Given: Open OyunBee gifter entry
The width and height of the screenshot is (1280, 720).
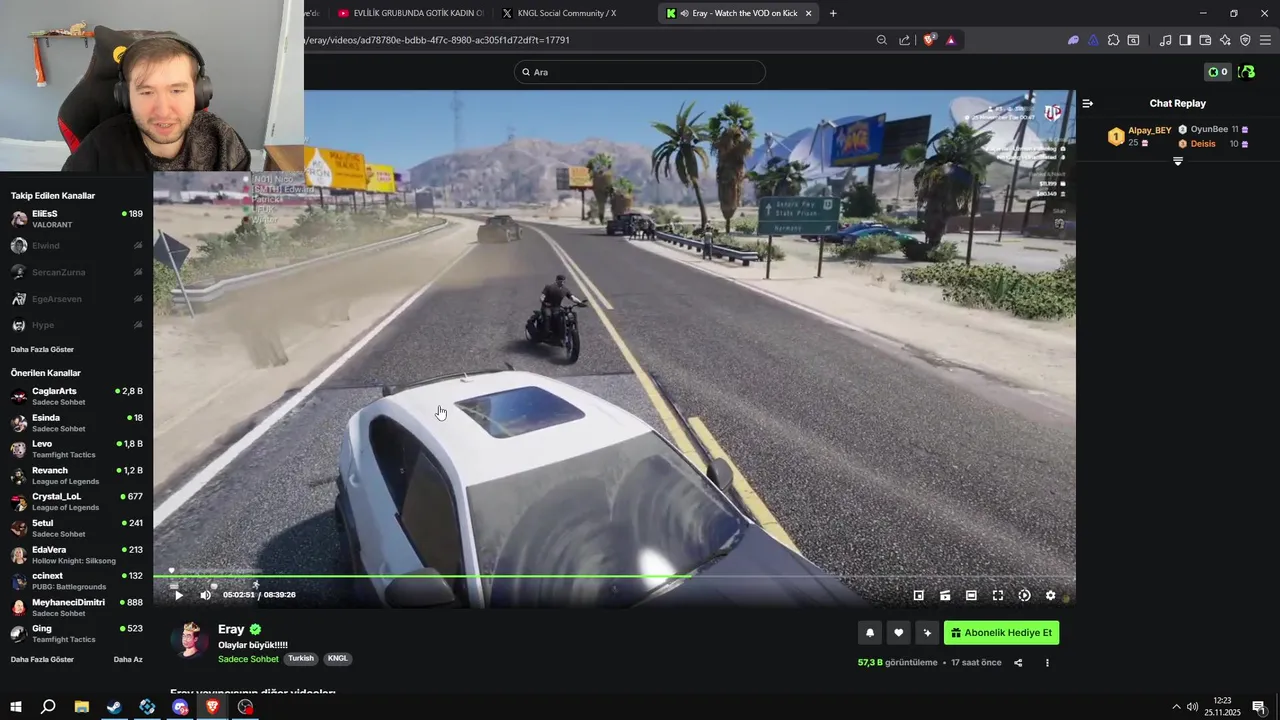Looking at the screenshot, I should click(1213, 129).
